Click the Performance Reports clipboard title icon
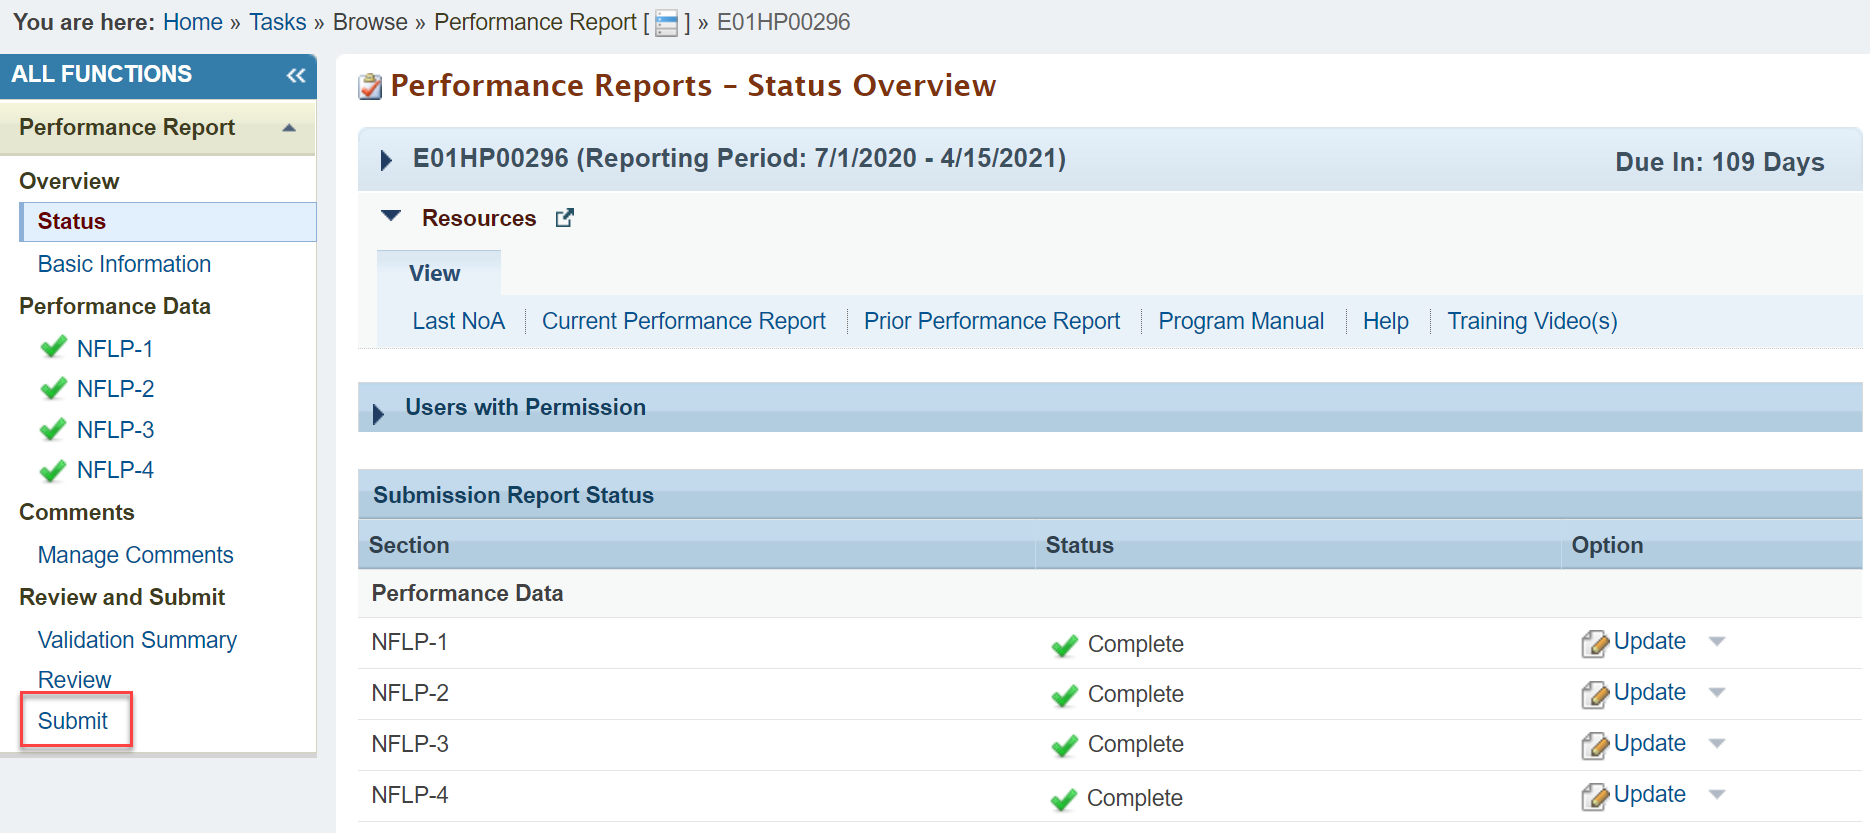The image size is (1870, 833). (x=370, y=87)
